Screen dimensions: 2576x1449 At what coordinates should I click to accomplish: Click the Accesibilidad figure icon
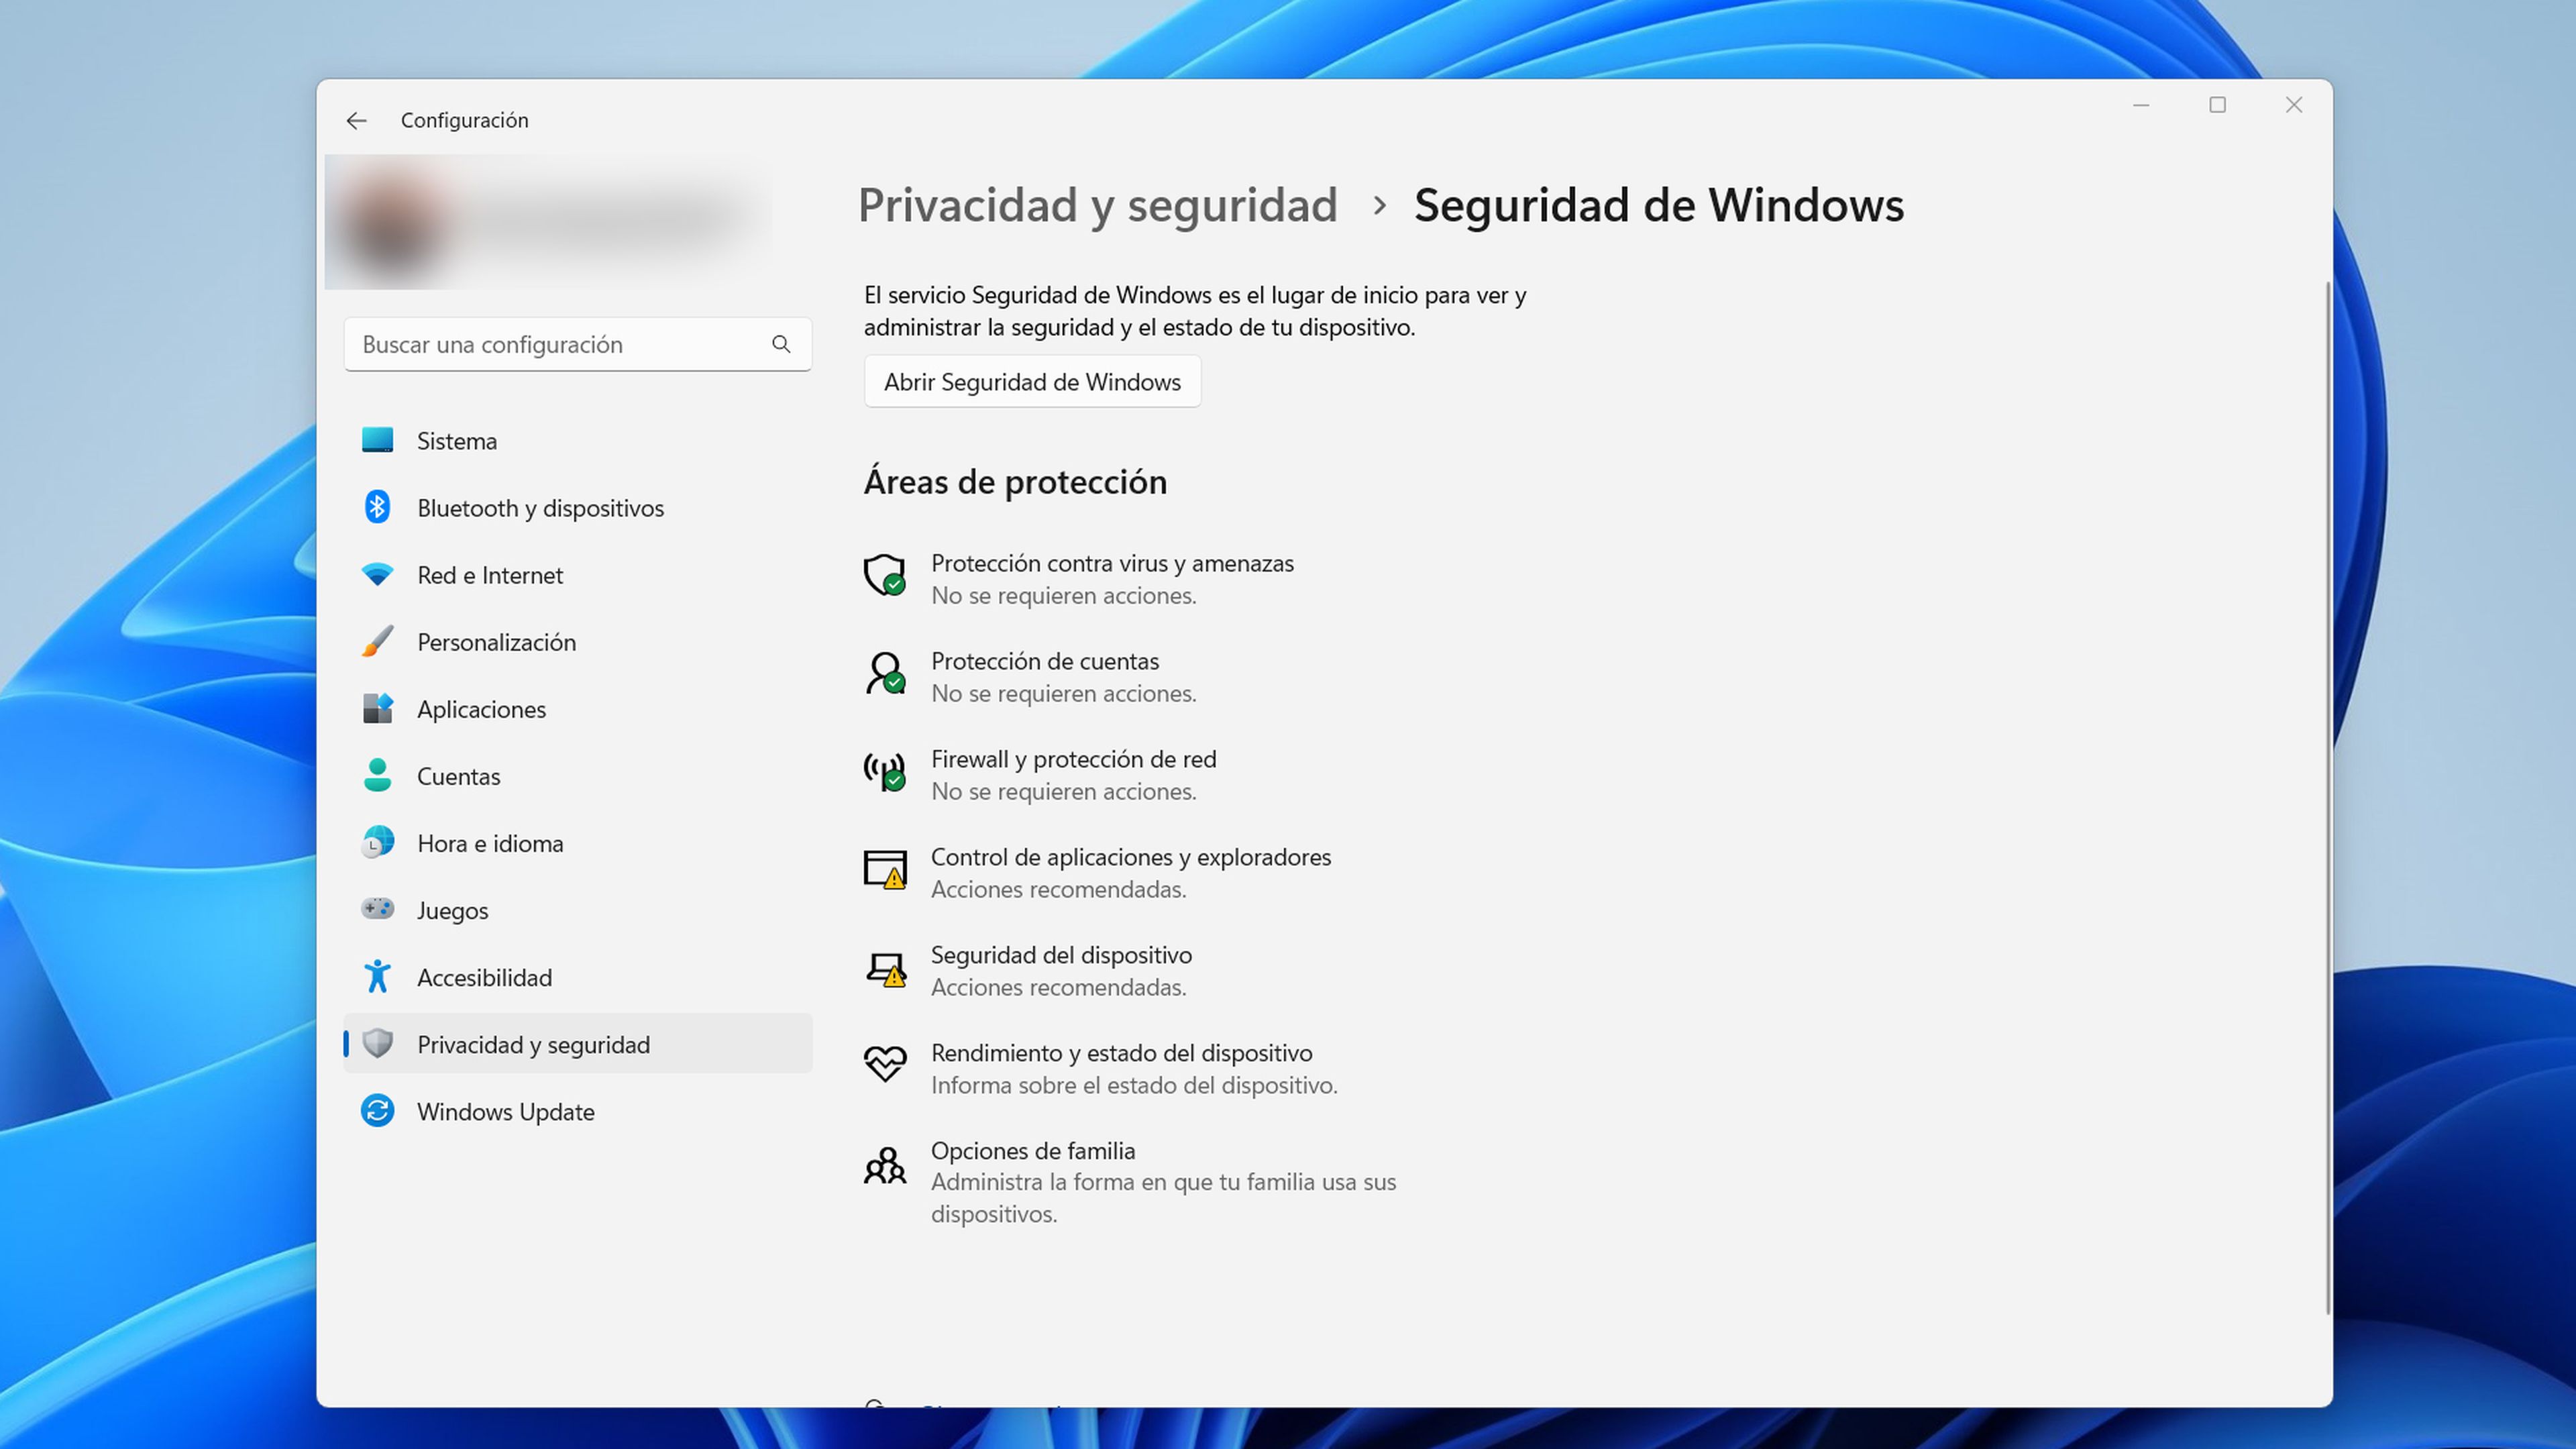(x=377, y=977)
